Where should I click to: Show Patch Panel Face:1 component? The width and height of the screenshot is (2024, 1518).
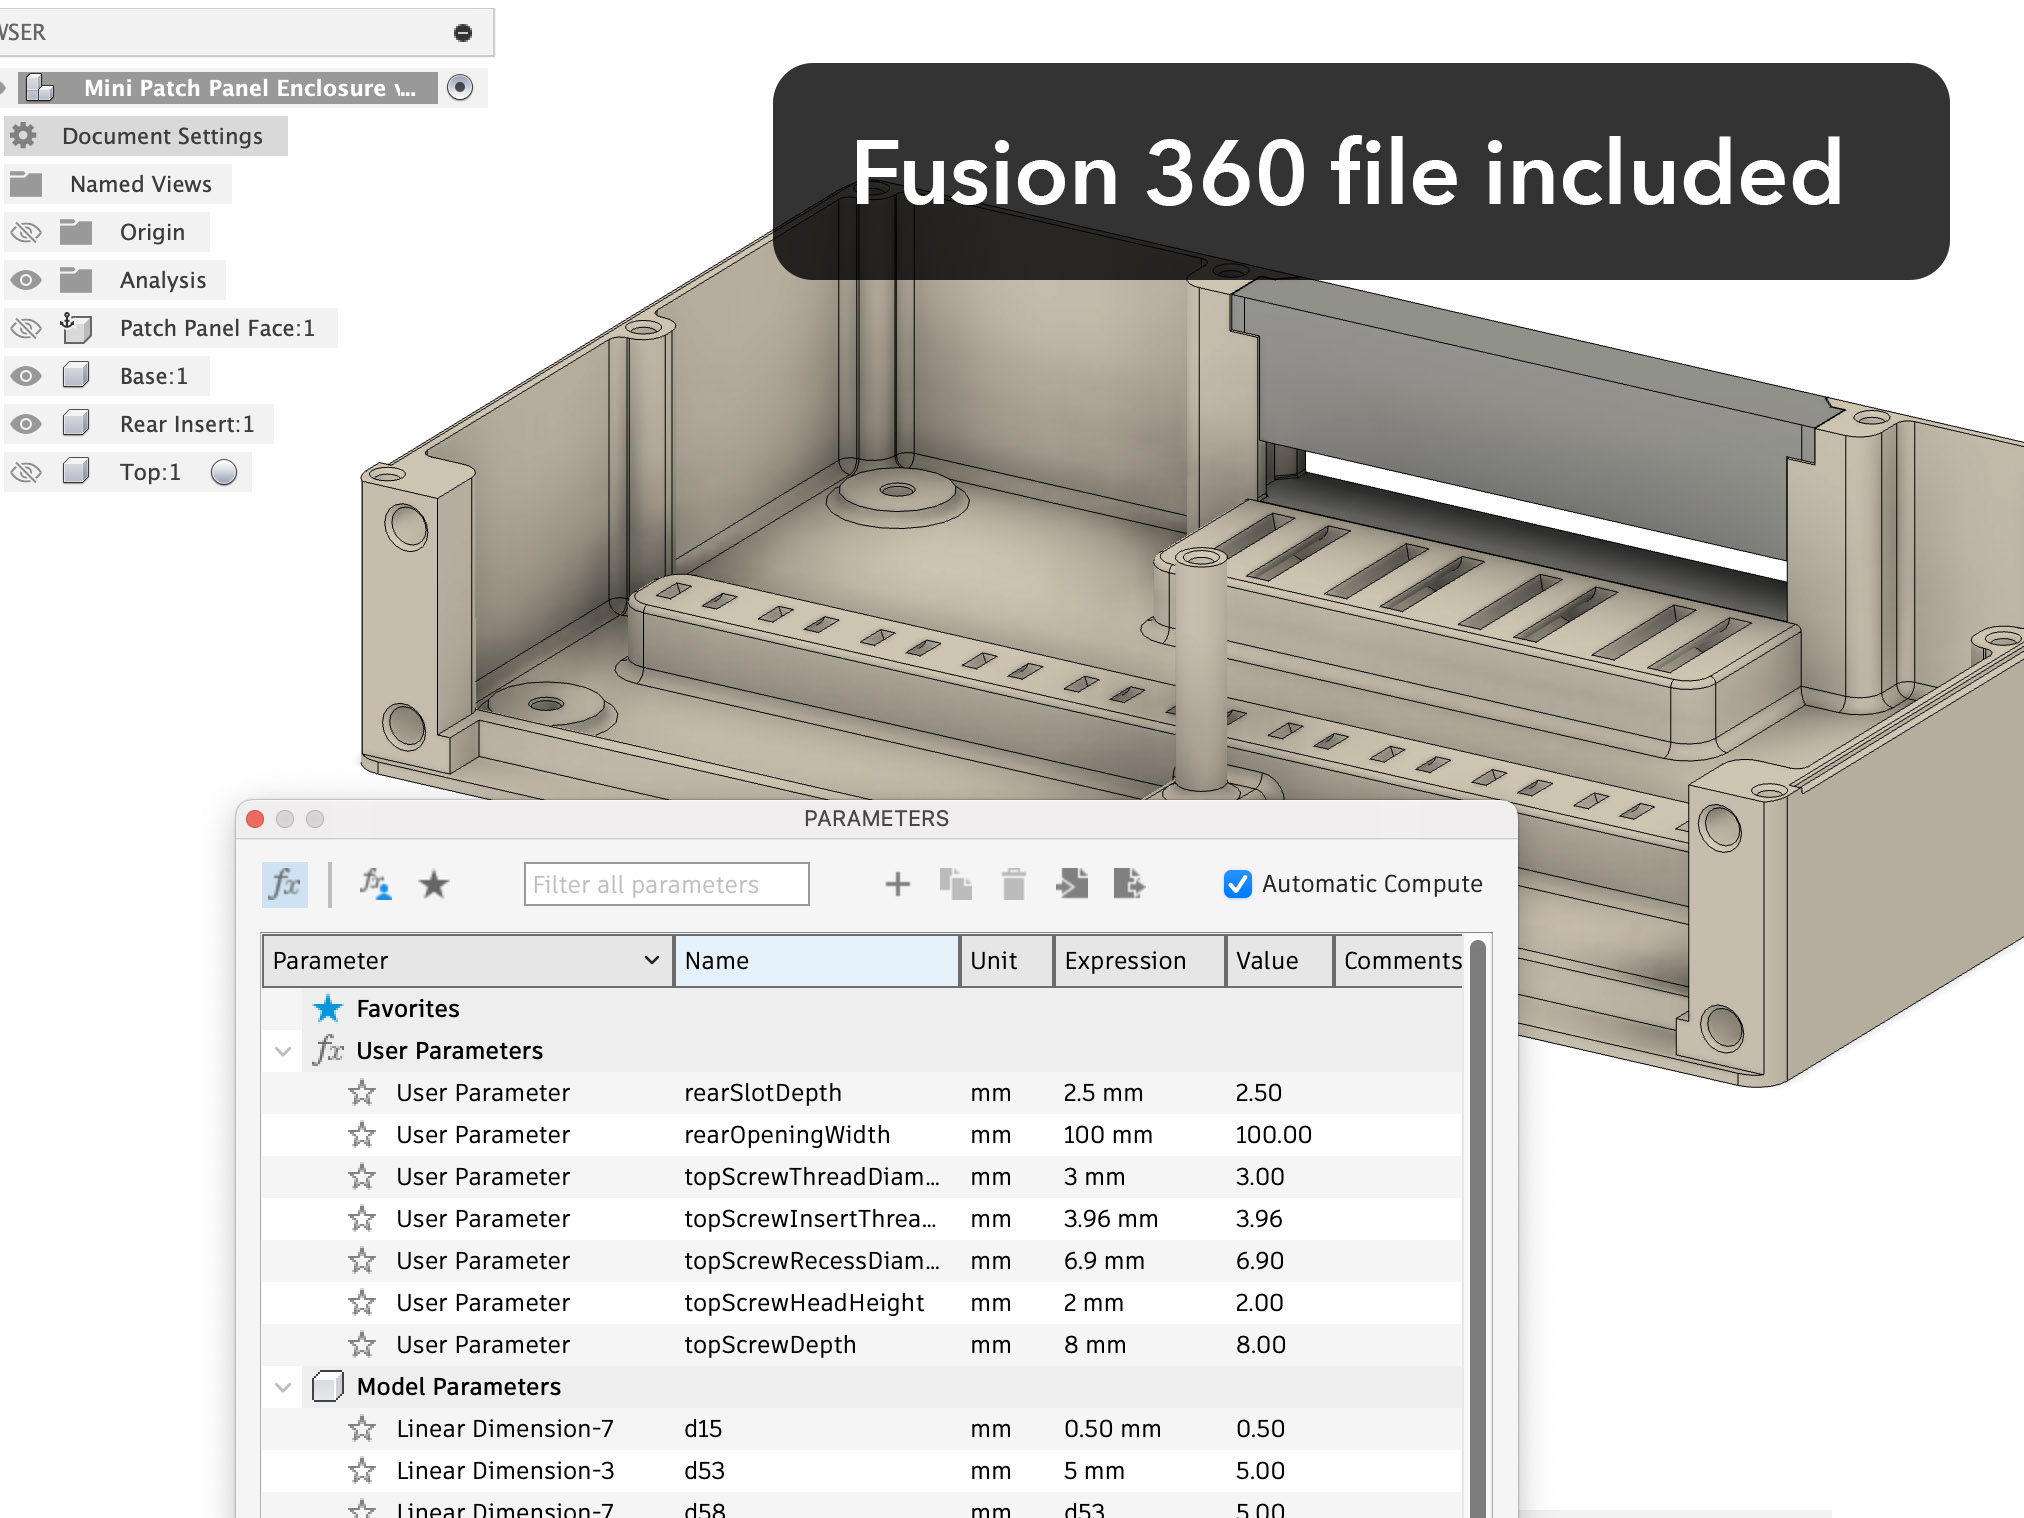pyautogui.click(x=26, y=328)
